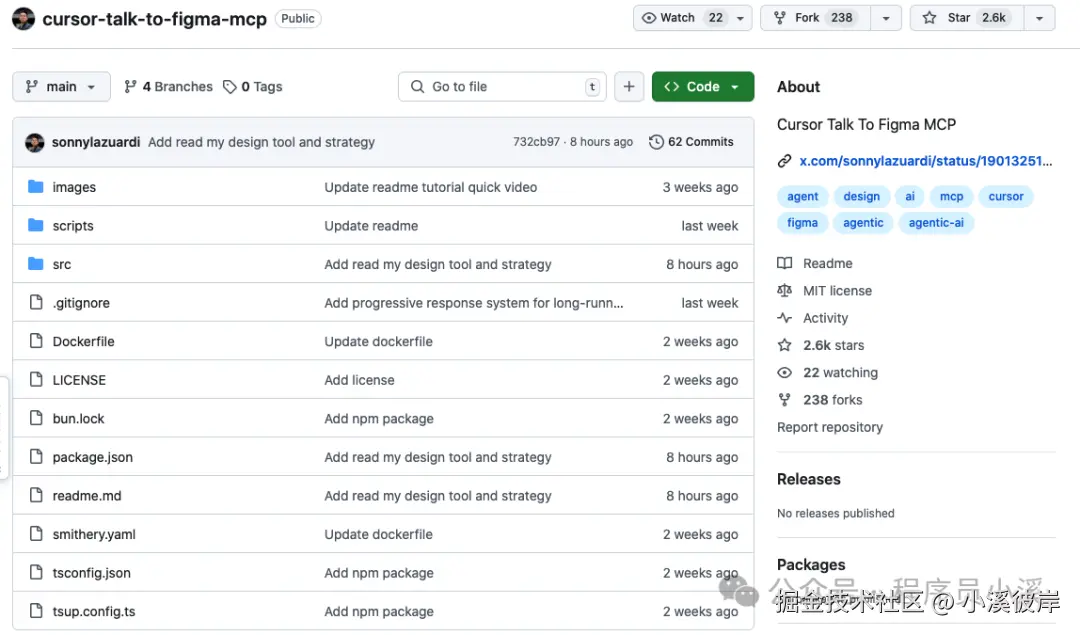Click the Dockerfile file icon
The image size is (1080, 635).
click(x=36, y=341)
